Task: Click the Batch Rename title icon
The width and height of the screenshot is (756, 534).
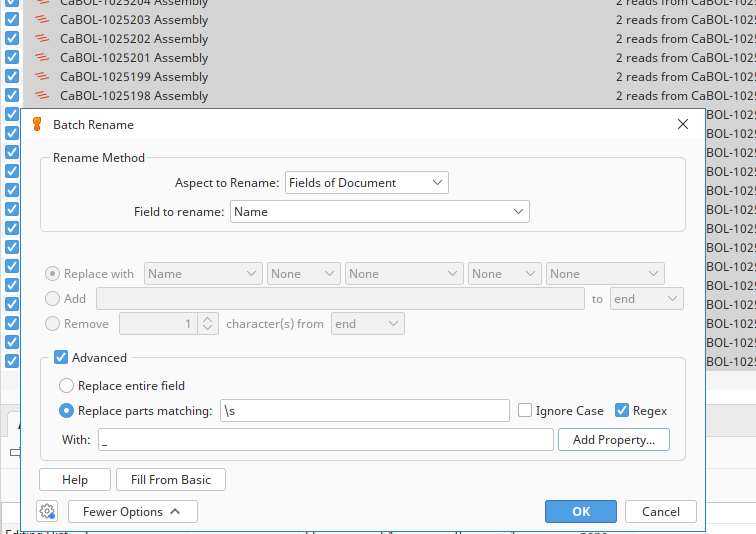Action: click(x=38, y=125)
